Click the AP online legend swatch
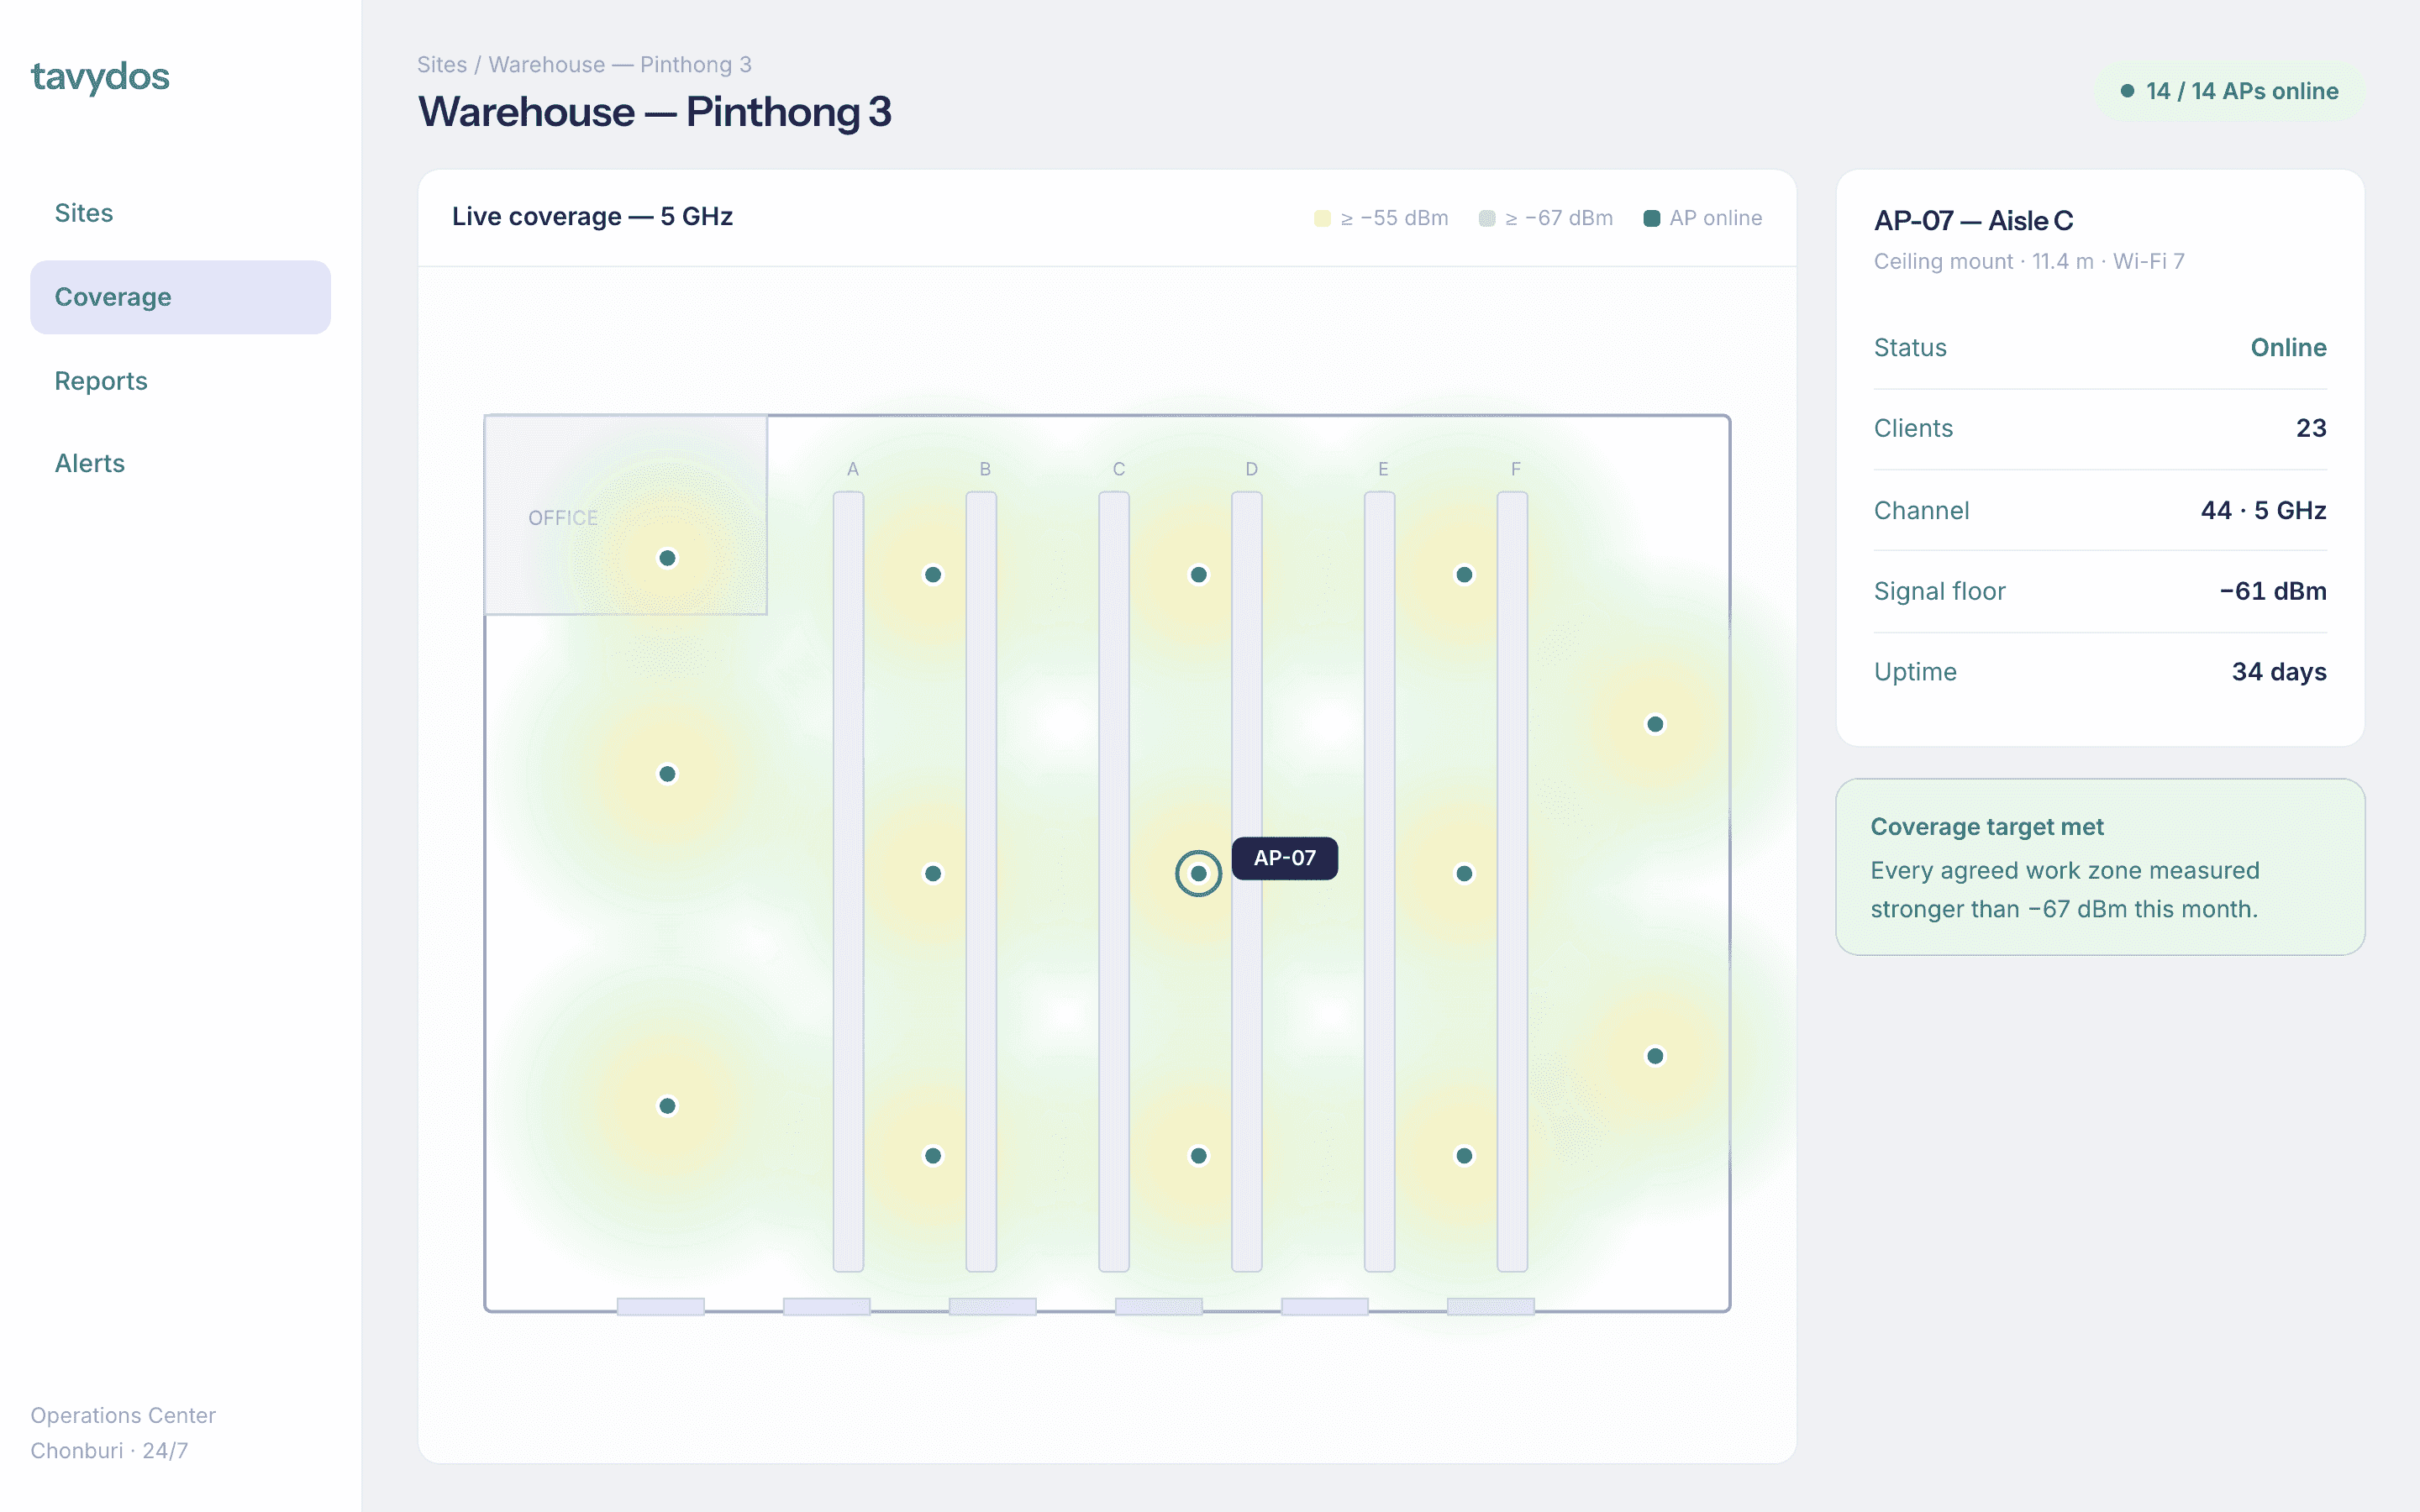 point(1652,218)
